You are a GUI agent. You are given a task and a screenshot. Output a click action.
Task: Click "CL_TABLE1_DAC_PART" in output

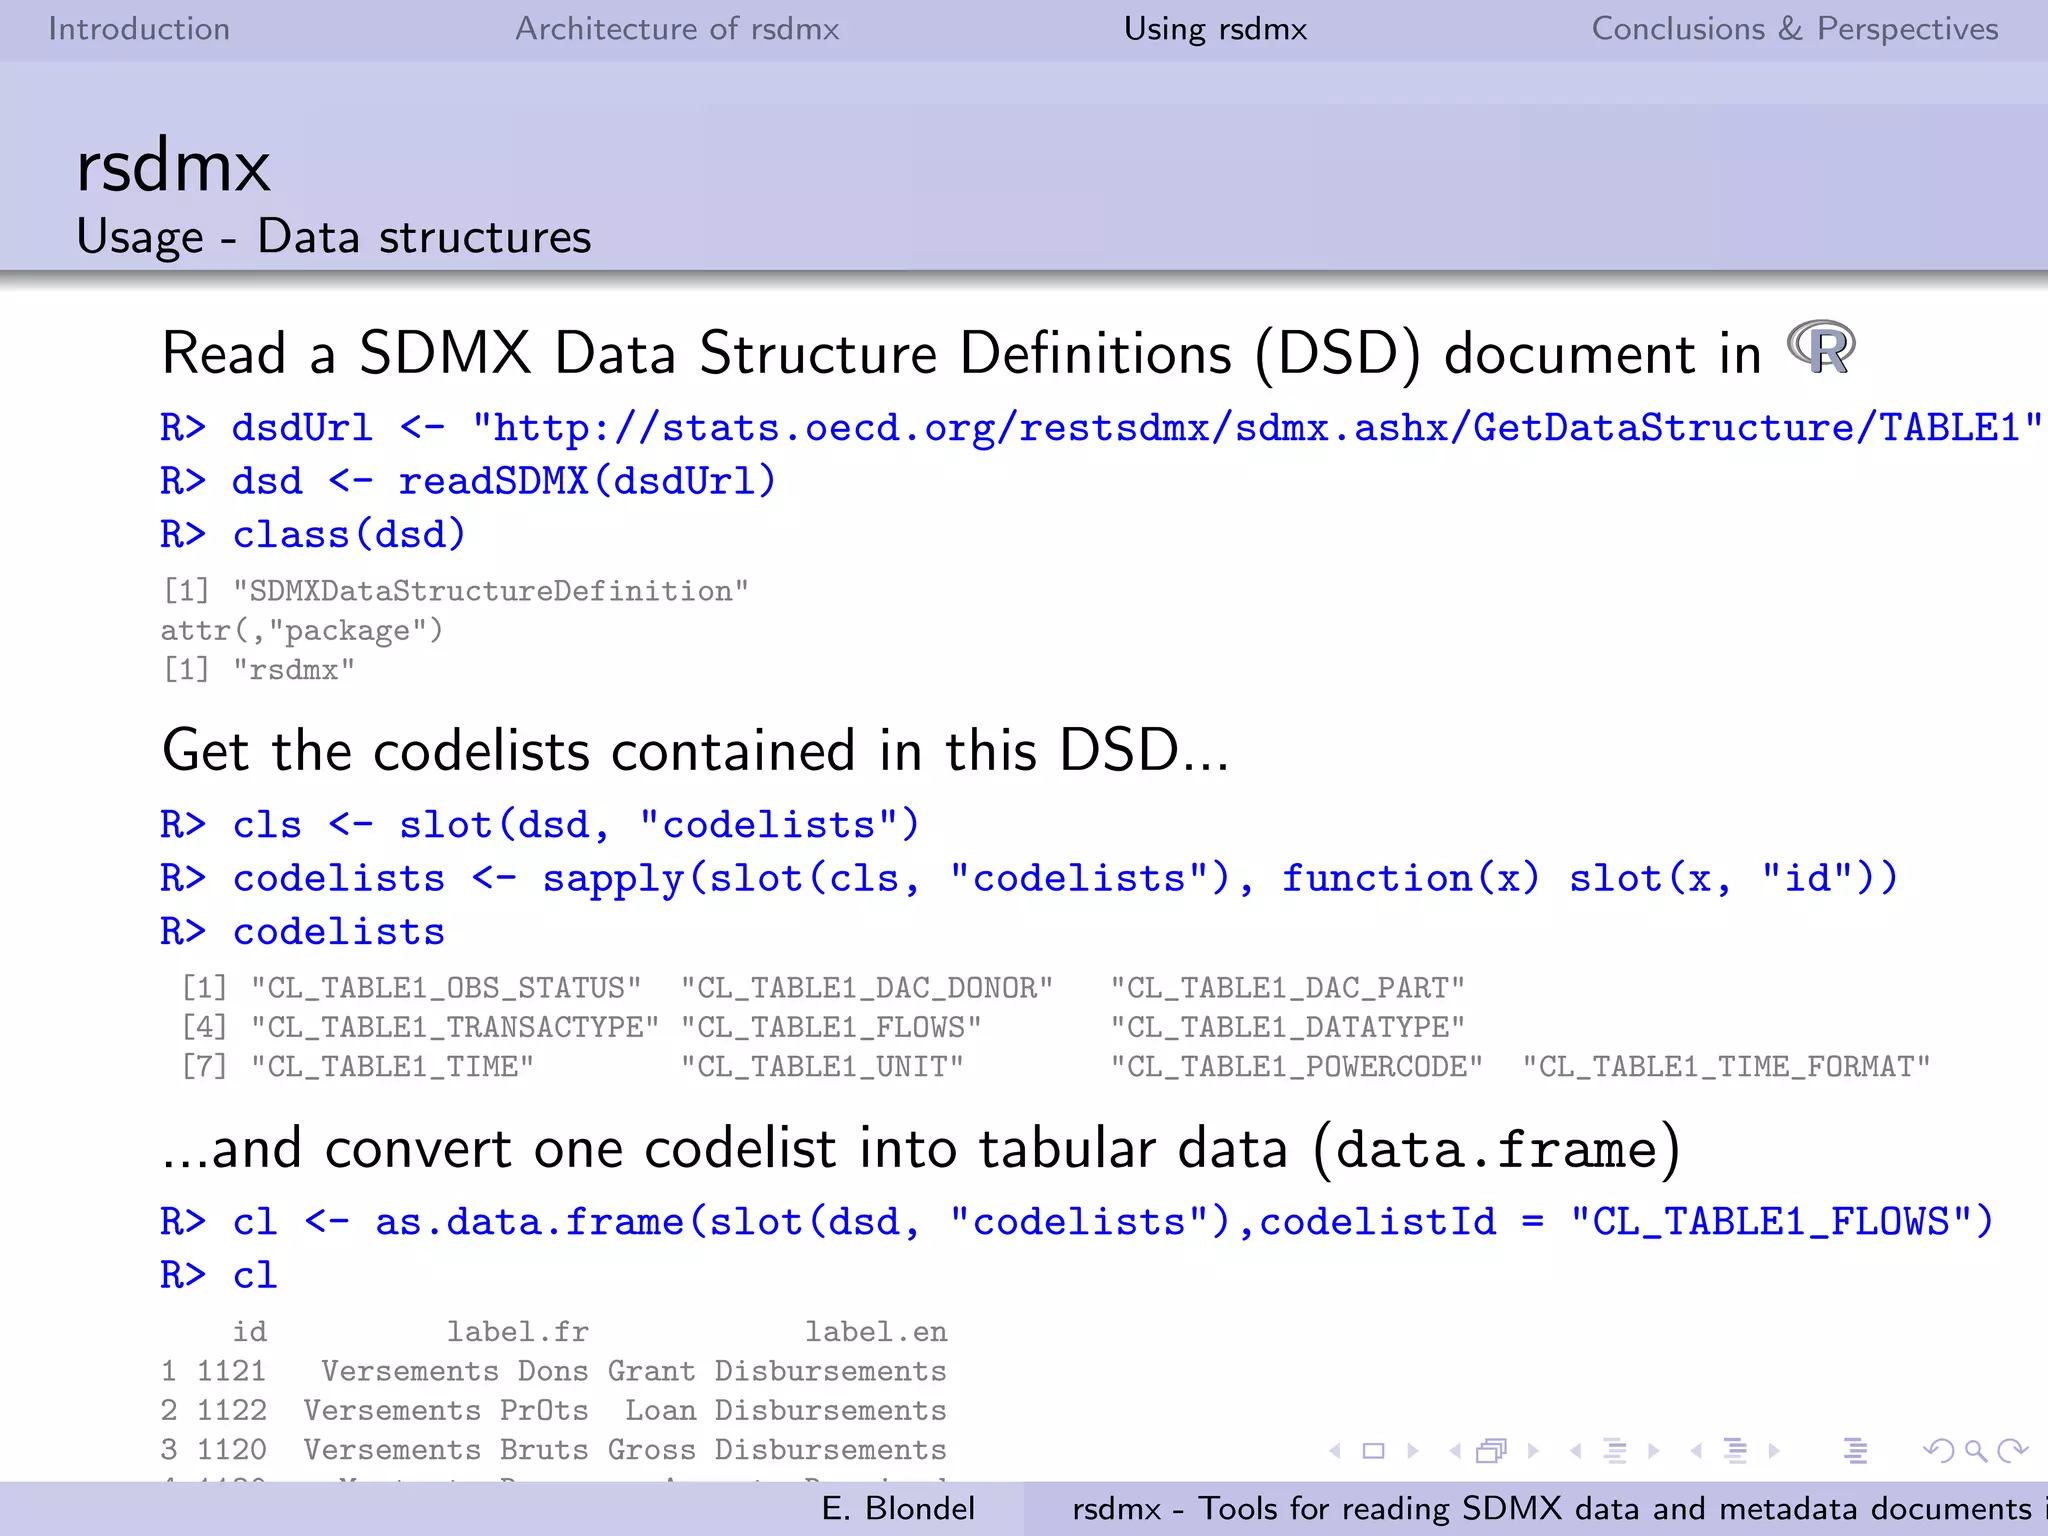click(1288, 988)
